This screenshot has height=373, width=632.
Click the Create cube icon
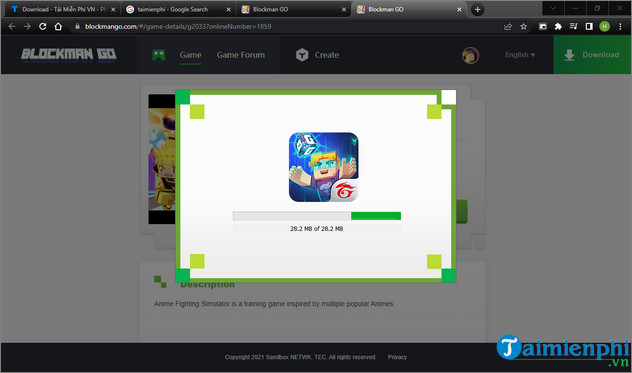[302, 55]
